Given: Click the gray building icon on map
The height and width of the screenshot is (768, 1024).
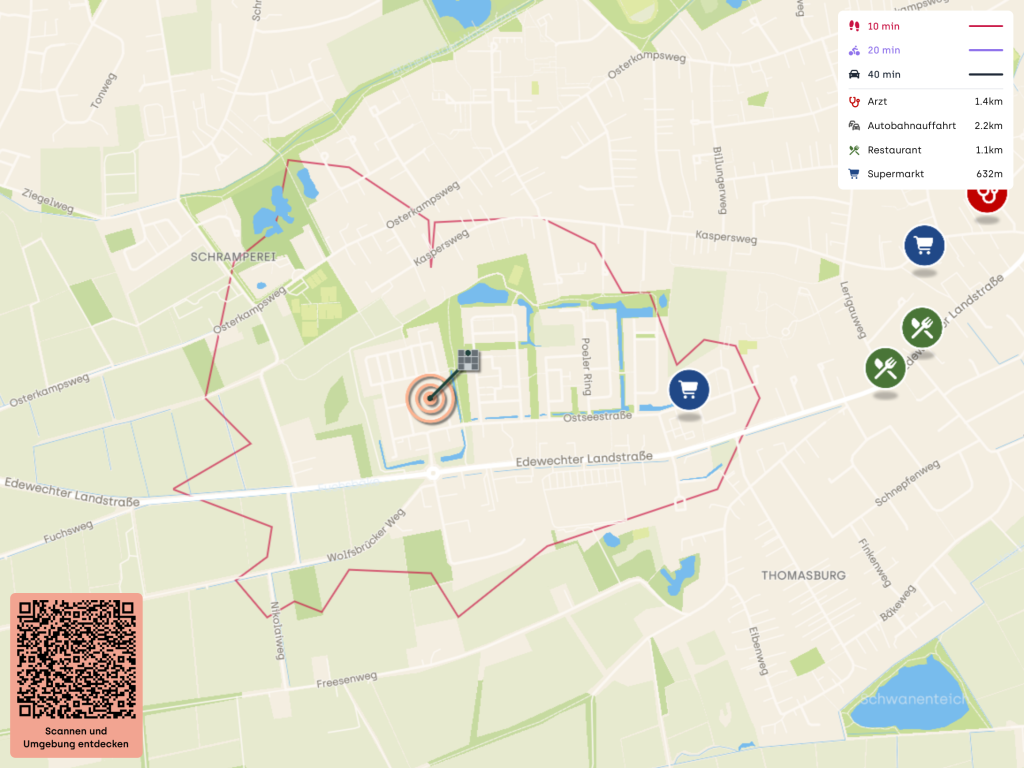Looking at the screenshot, I should [468, 360].
